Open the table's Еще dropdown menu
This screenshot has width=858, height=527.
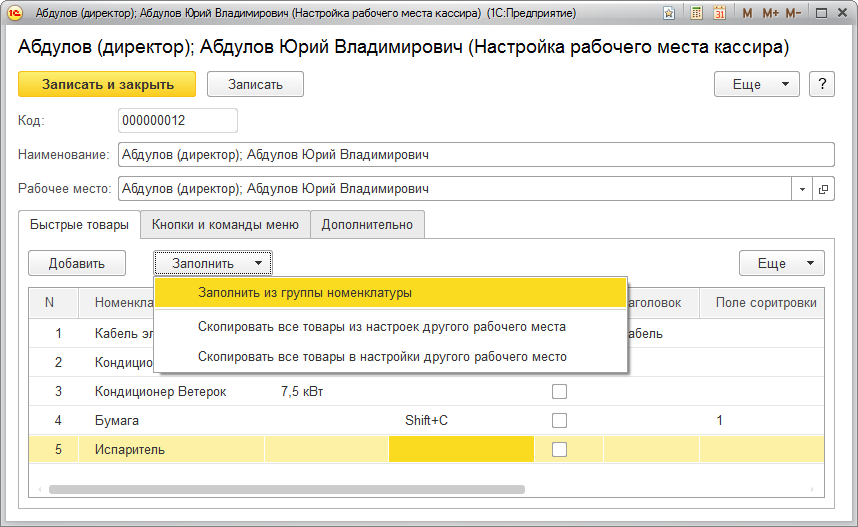click(782, 263)
